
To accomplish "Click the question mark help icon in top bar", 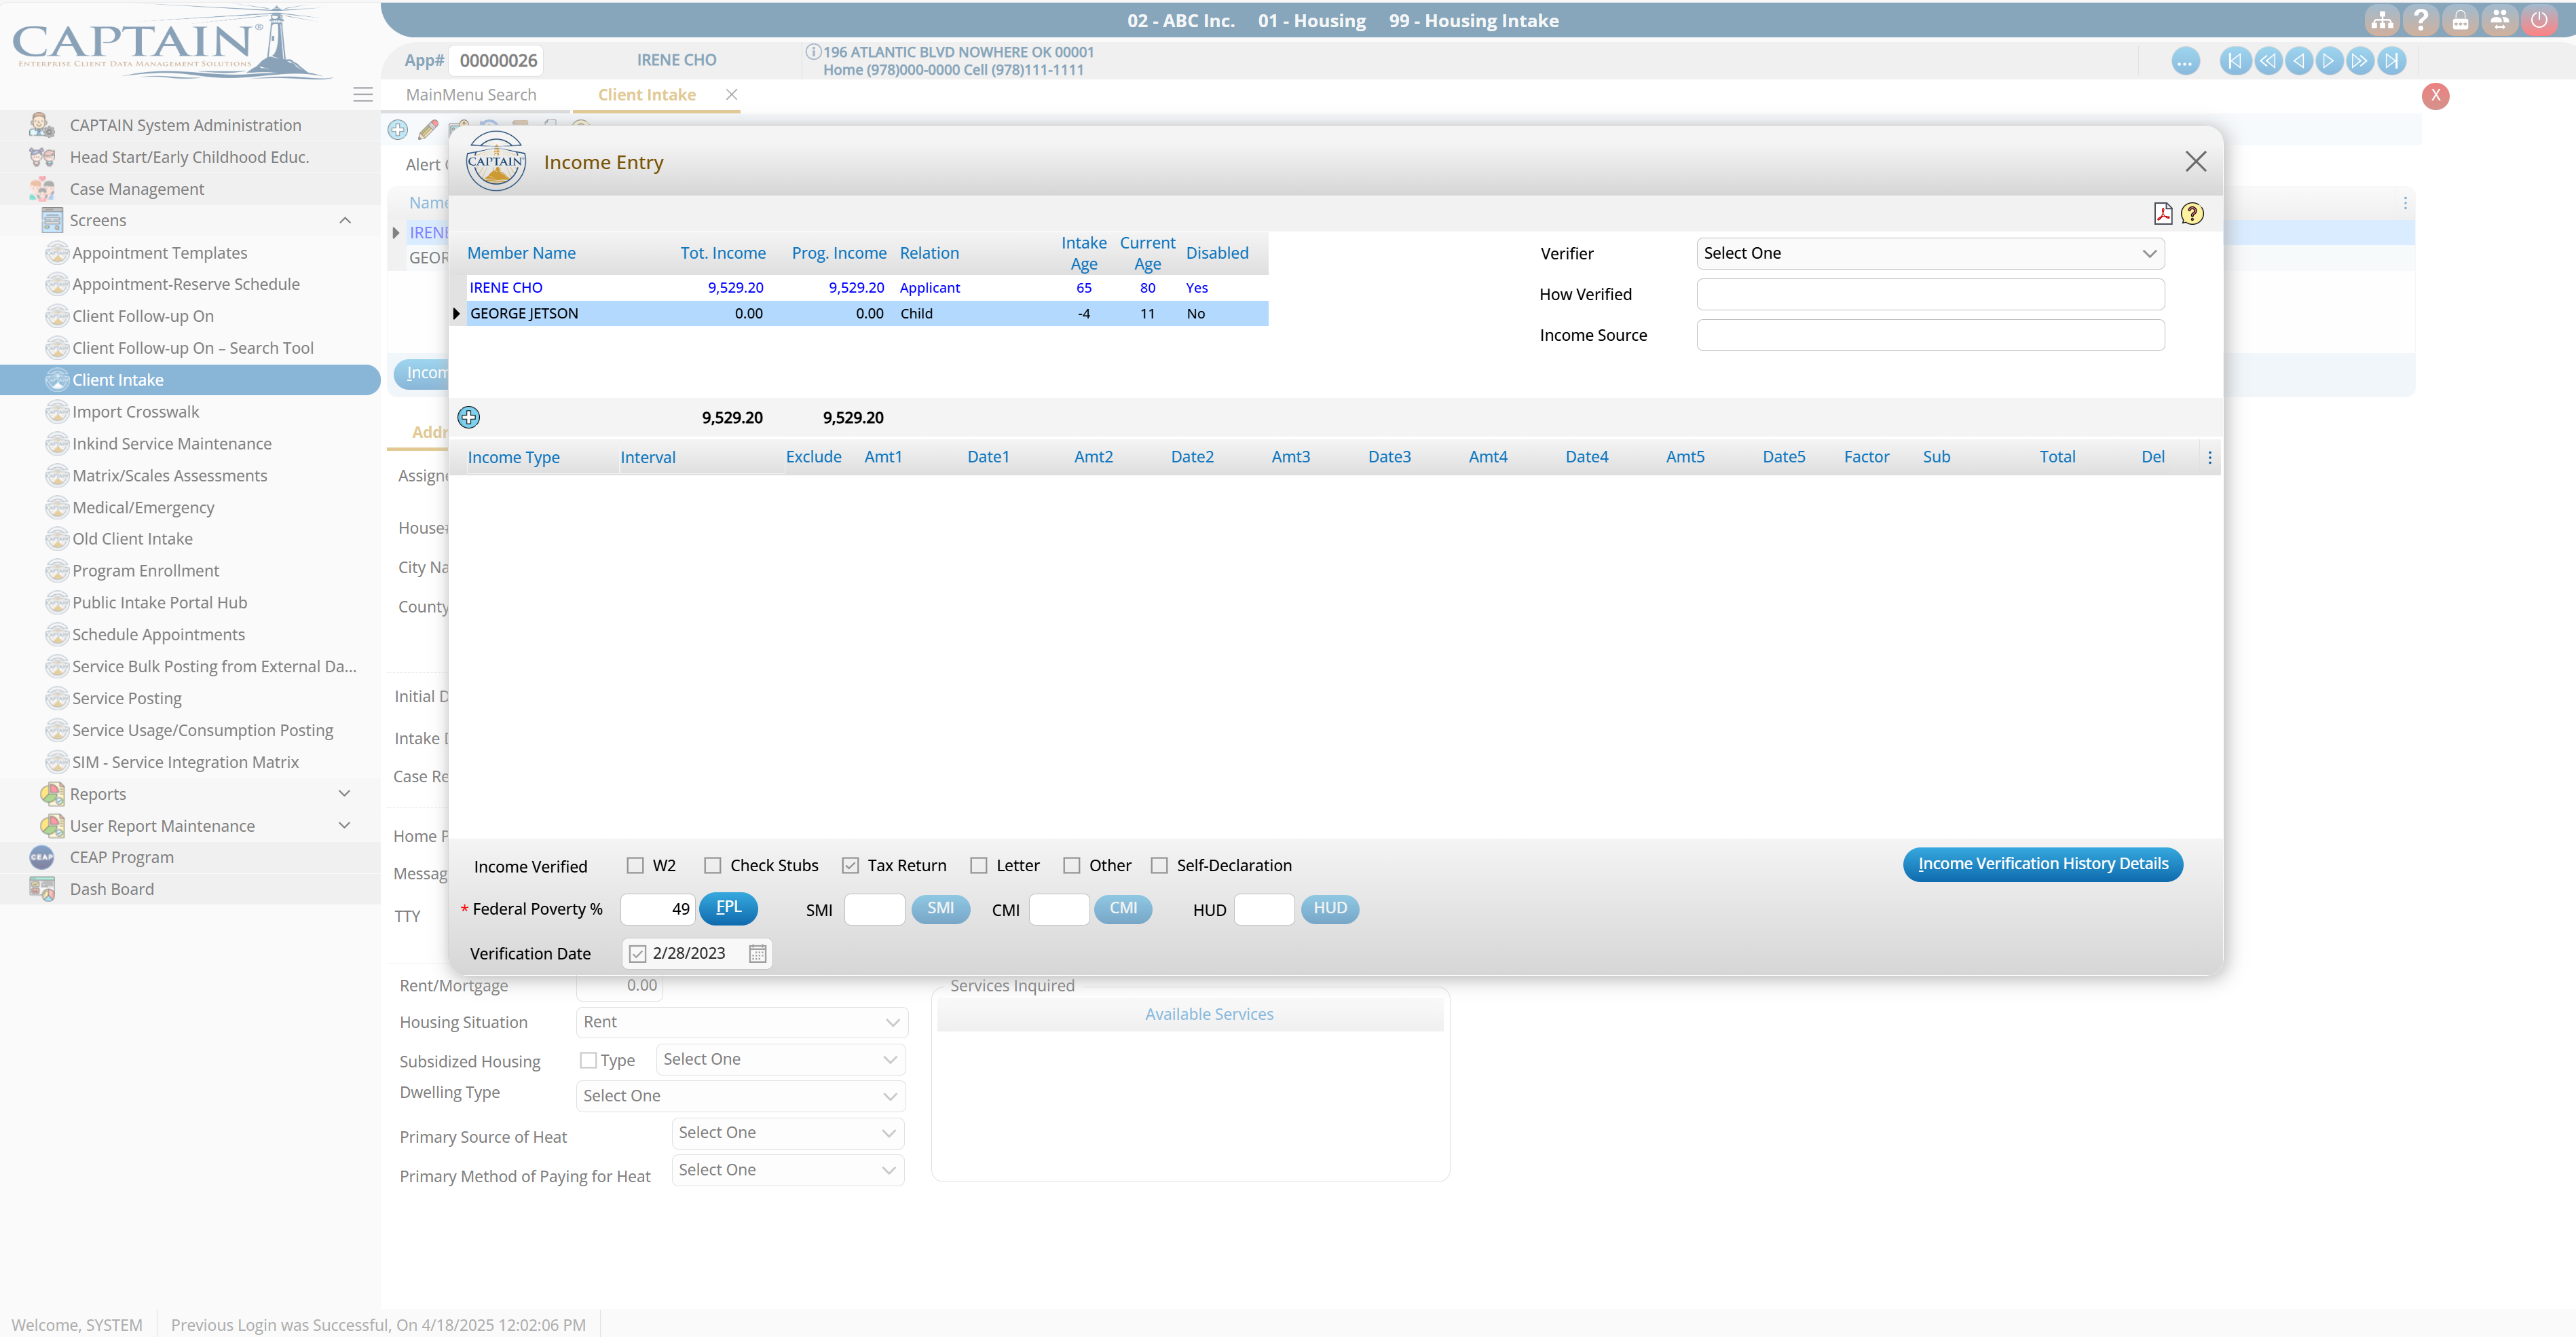I will tap(2421, 20).
